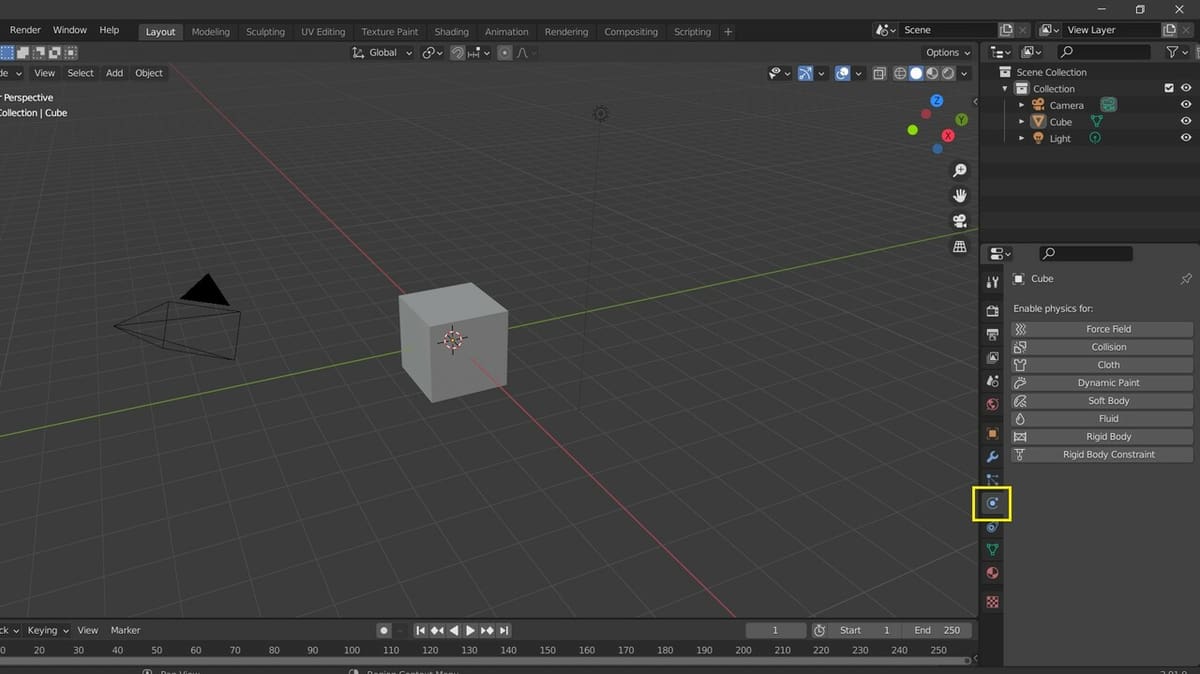The width and height of the screenshot is (1200, 674).
Task: Click the Y axis navigation gizmo bubble
Action: (961, 120)
